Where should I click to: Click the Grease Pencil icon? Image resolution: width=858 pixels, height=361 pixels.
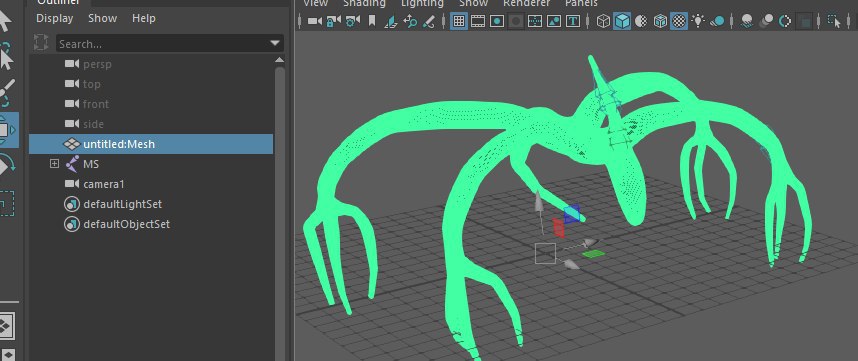coord(430,21)
